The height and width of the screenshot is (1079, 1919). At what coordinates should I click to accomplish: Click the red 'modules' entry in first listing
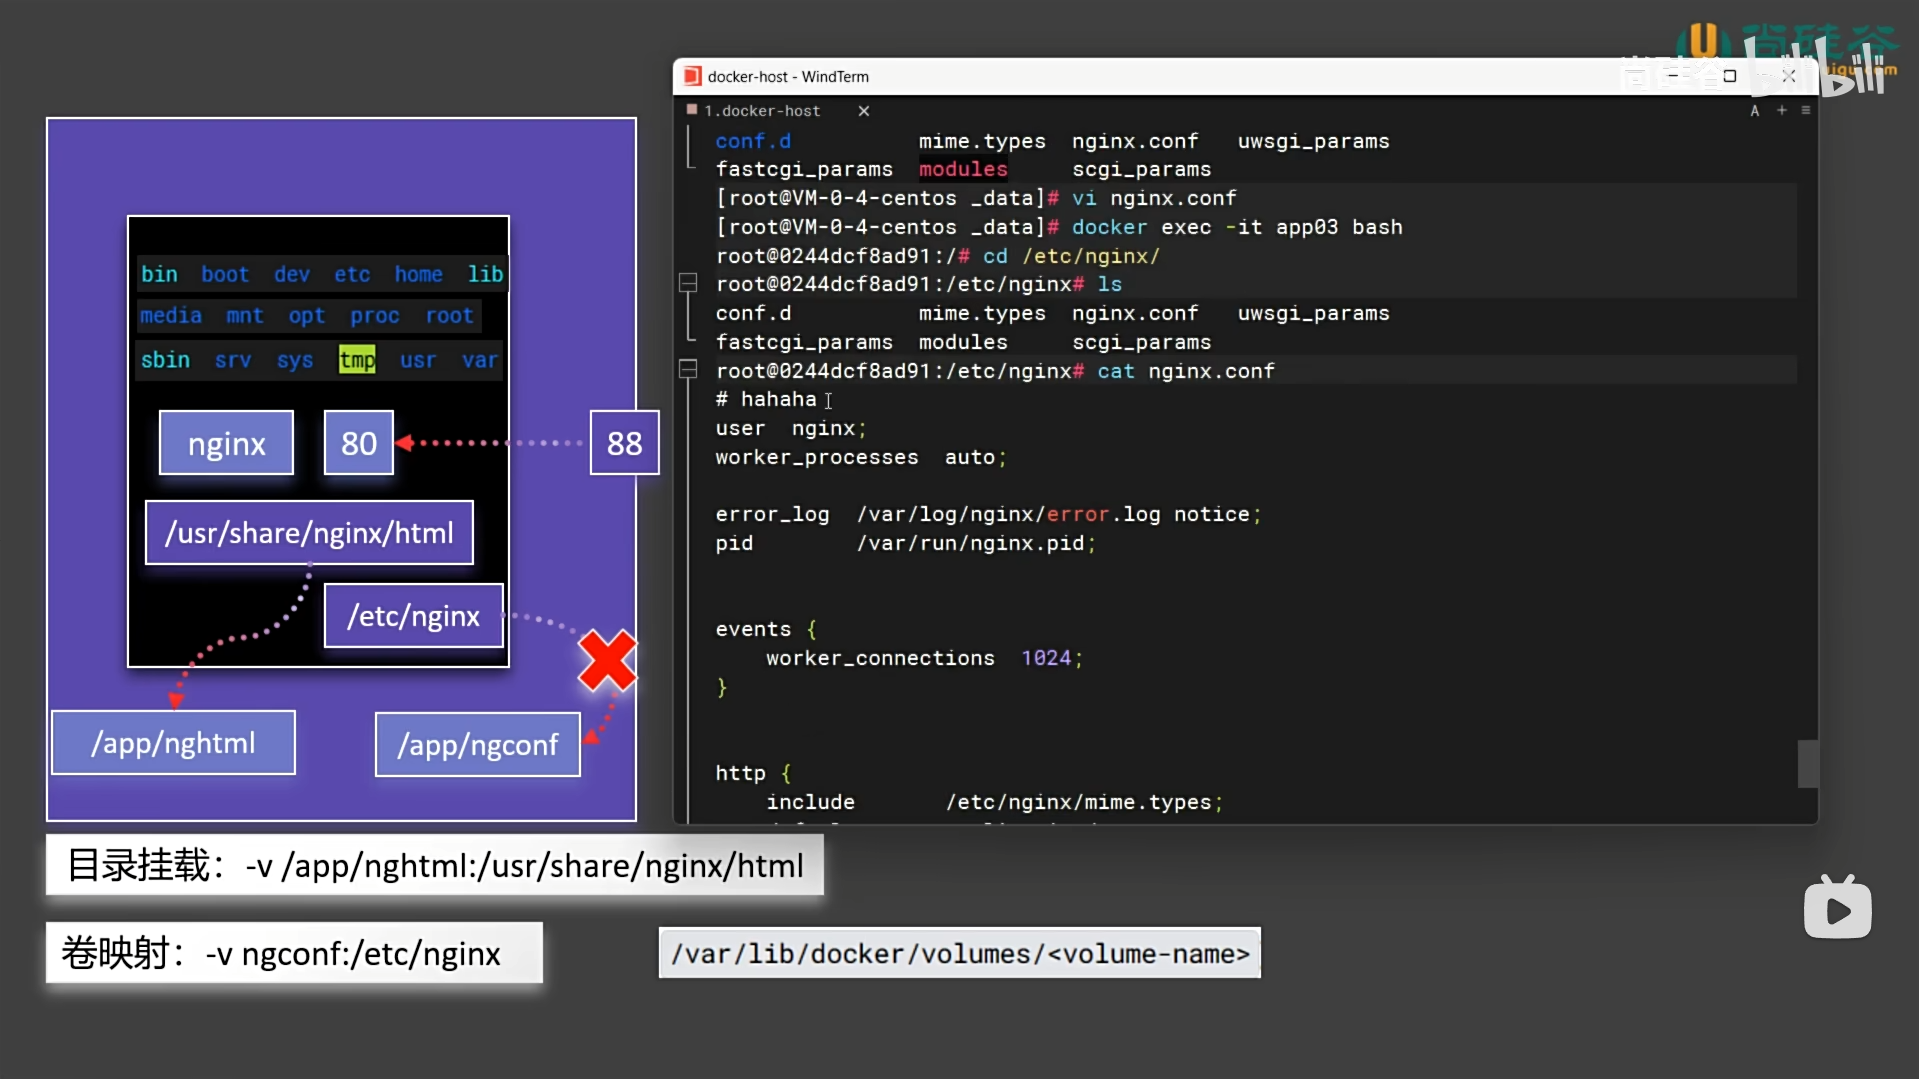coord(963,169)
